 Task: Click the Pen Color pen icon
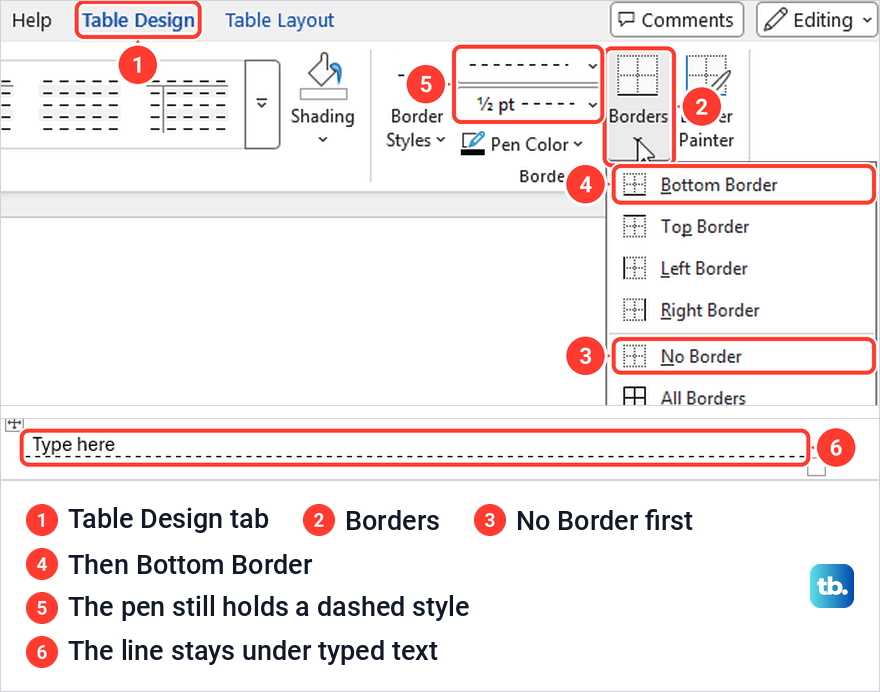[x=473, y=144]
